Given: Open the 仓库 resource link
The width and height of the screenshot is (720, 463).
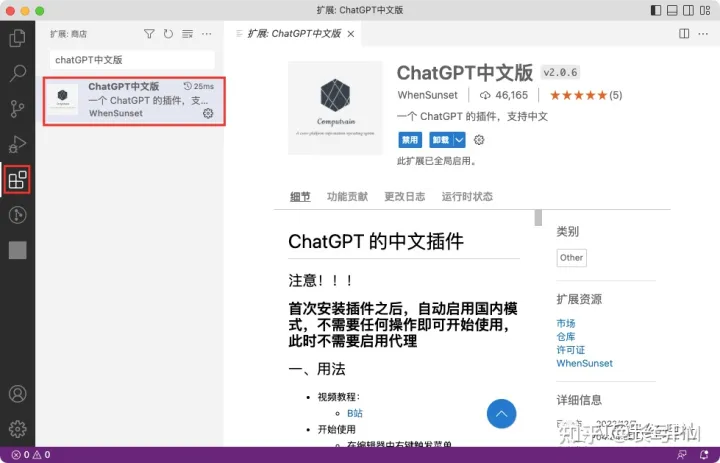Looking at the screenshot, I should 566,337.
